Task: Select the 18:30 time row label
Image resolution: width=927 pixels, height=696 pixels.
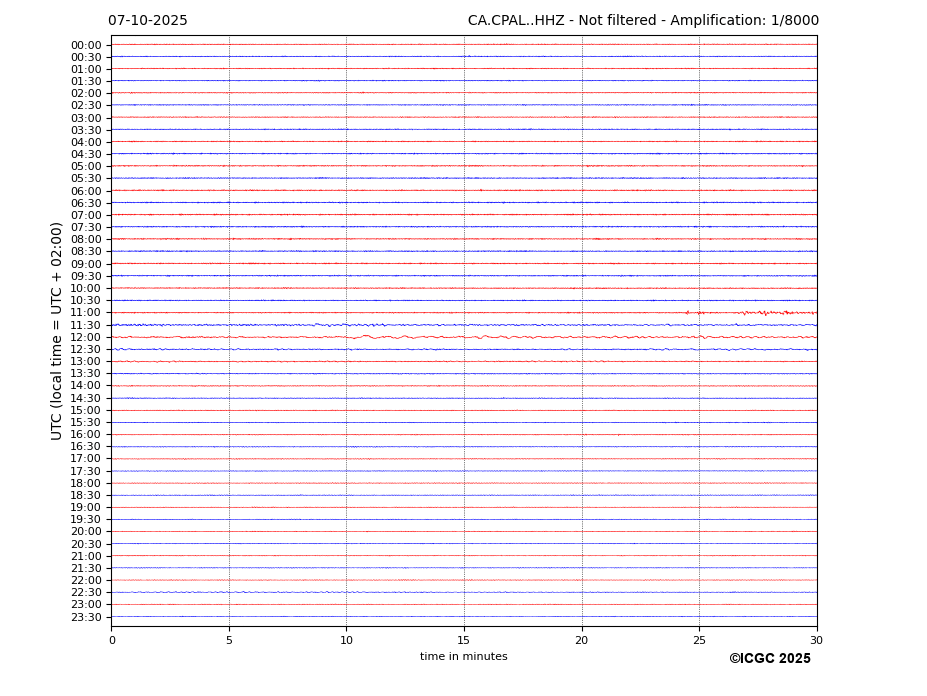Action: (86, 495)
